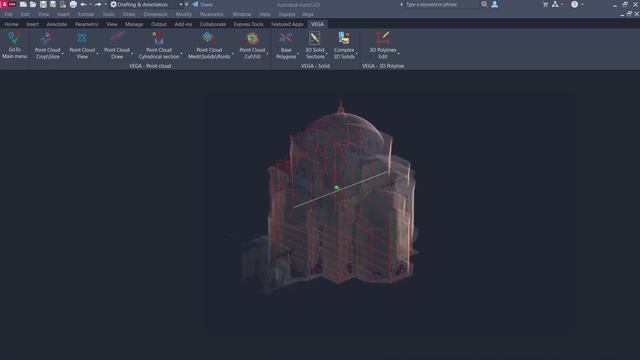Open the Format menu
The width and height of the screenshot is (640, 360).
coord(86,14)
